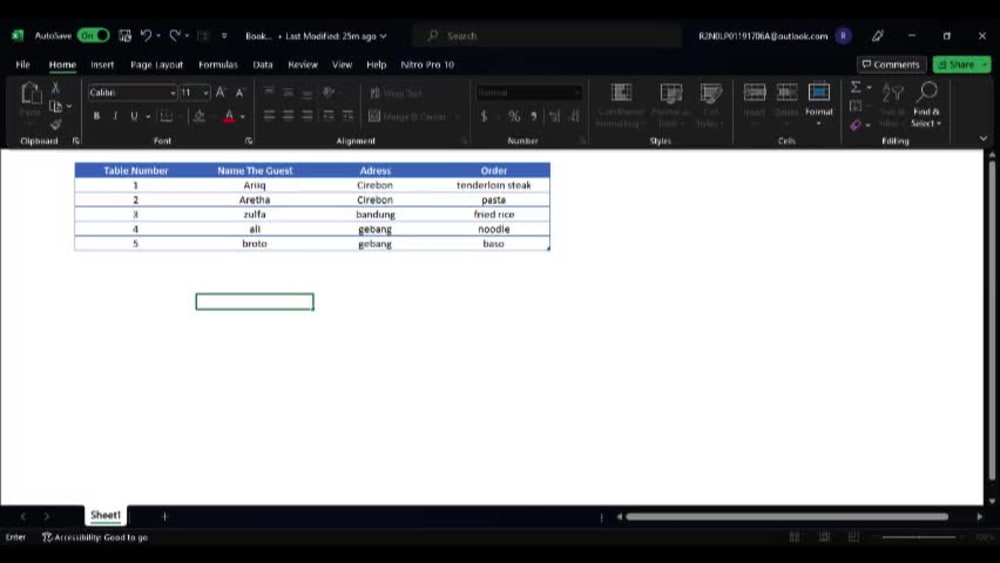Image resolution: width=1000 pixels, height=563 pixels.
Task: Click the Find & Select magnifier icon
Action: [x=926, y=92]
